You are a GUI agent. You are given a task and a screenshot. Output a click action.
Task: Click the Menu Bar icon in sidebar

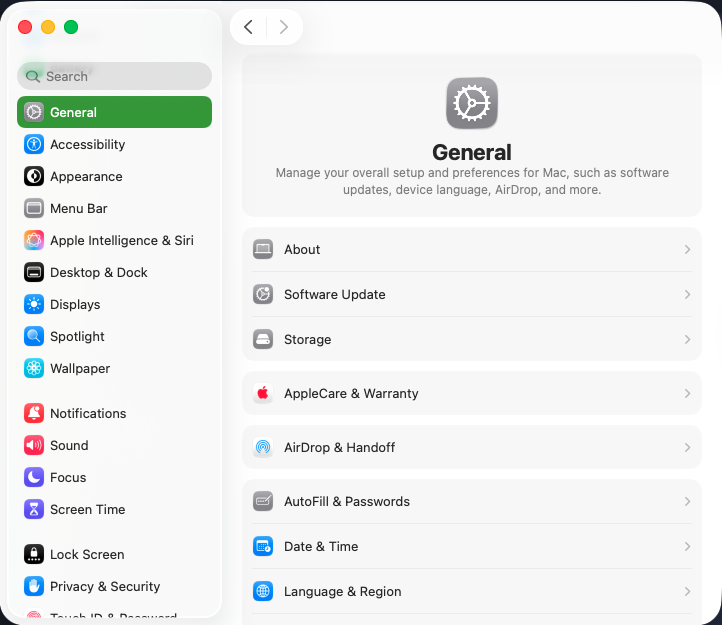point(34,208)
